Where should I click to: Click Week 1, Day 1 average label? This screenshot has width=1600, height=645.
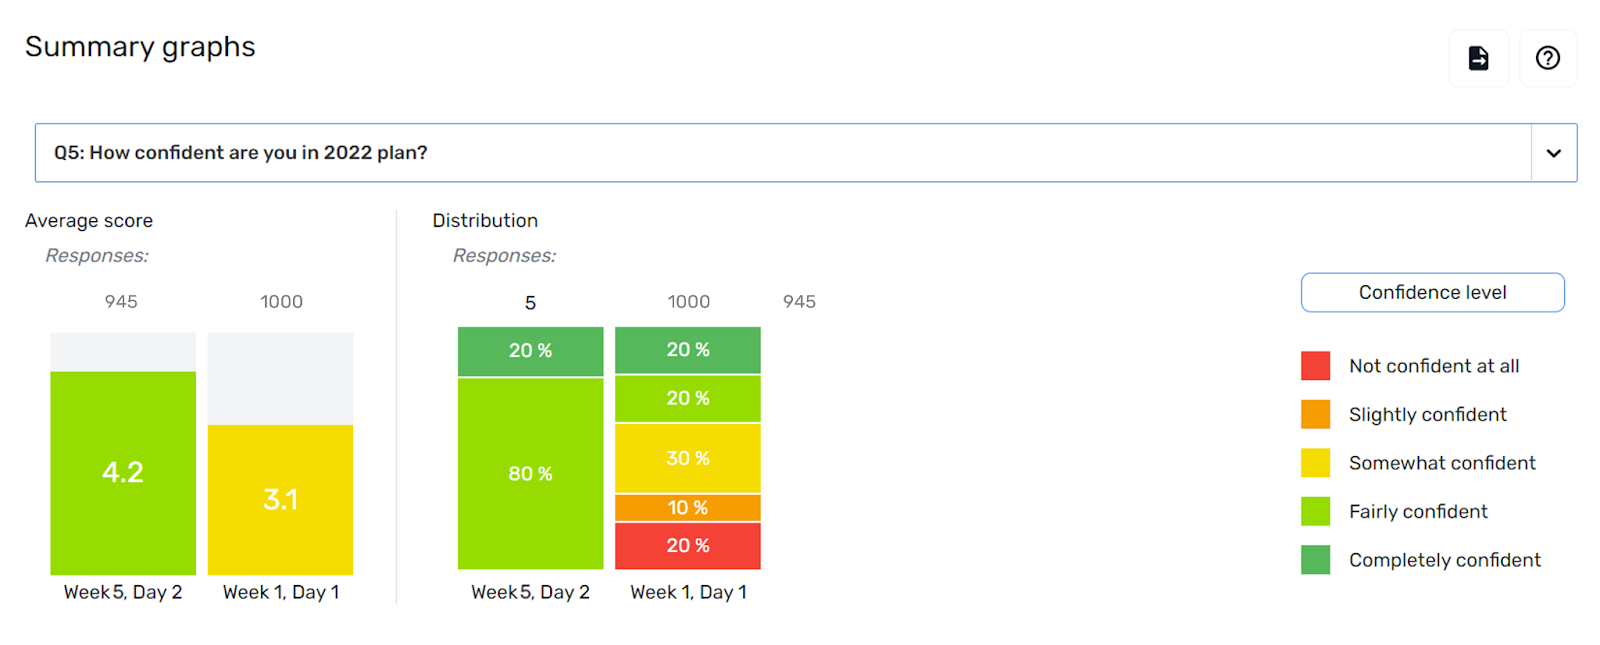coord(281,592)
